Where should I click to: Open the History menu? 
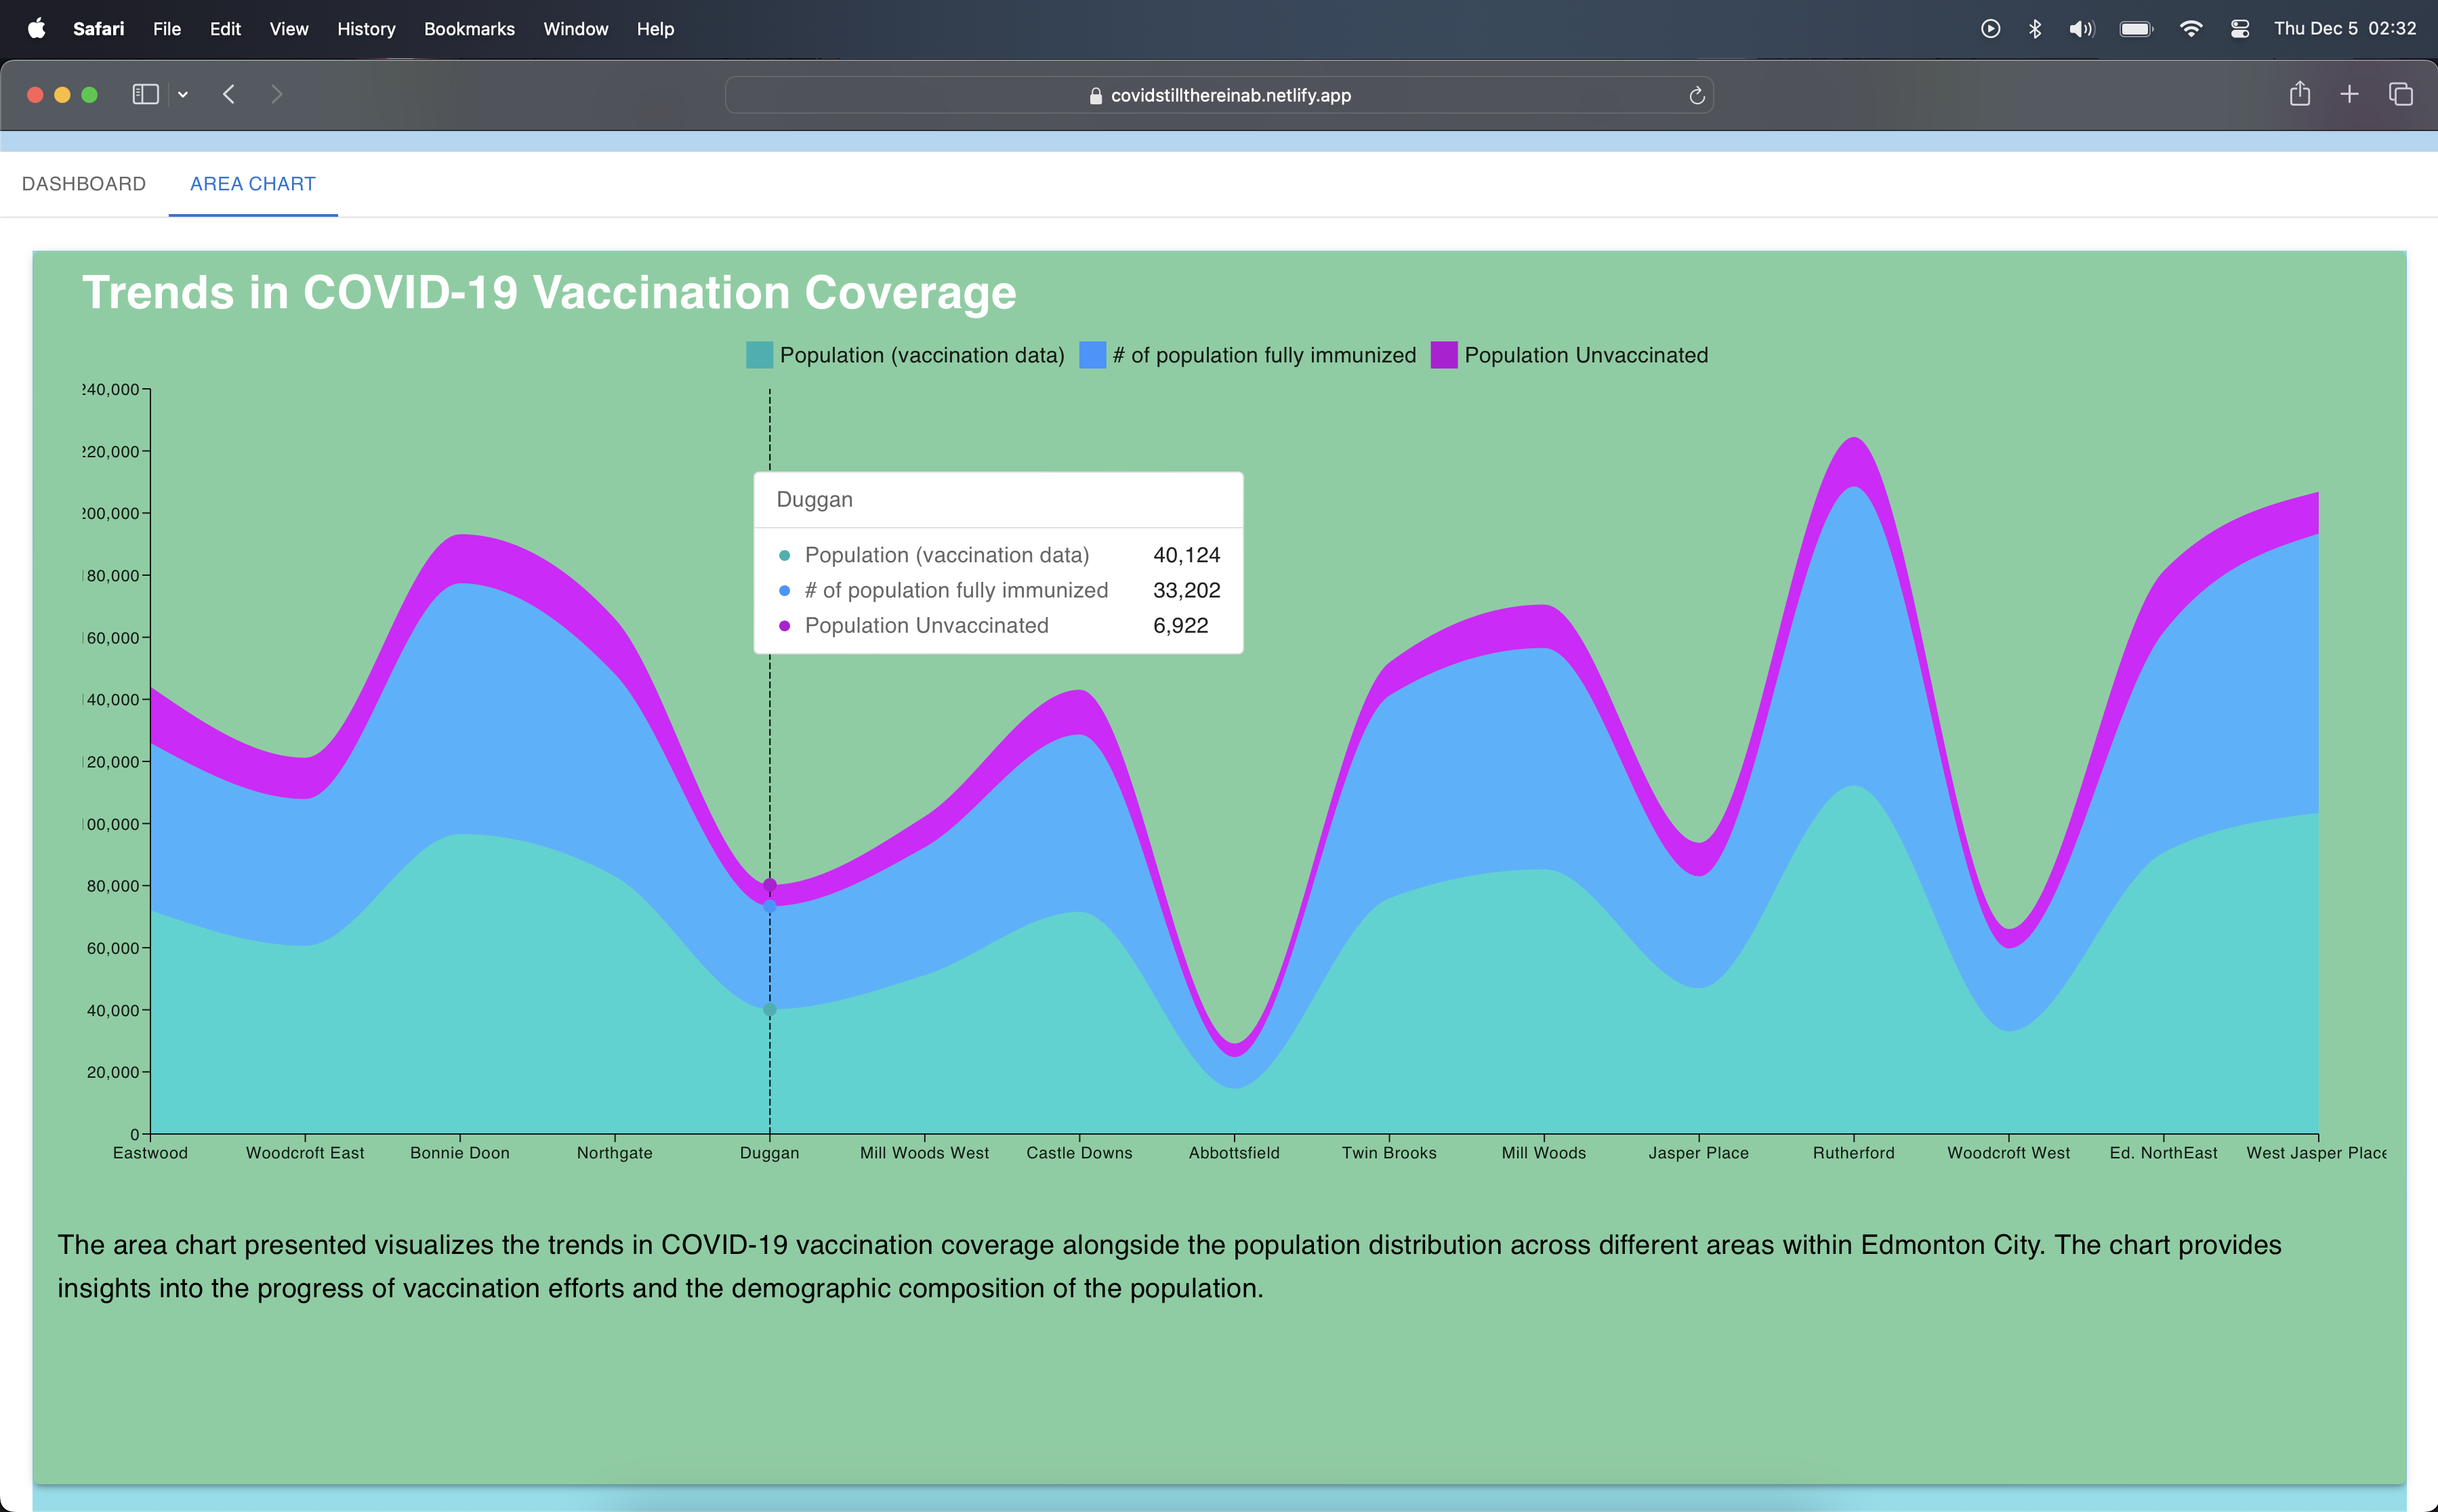(366, 29)
